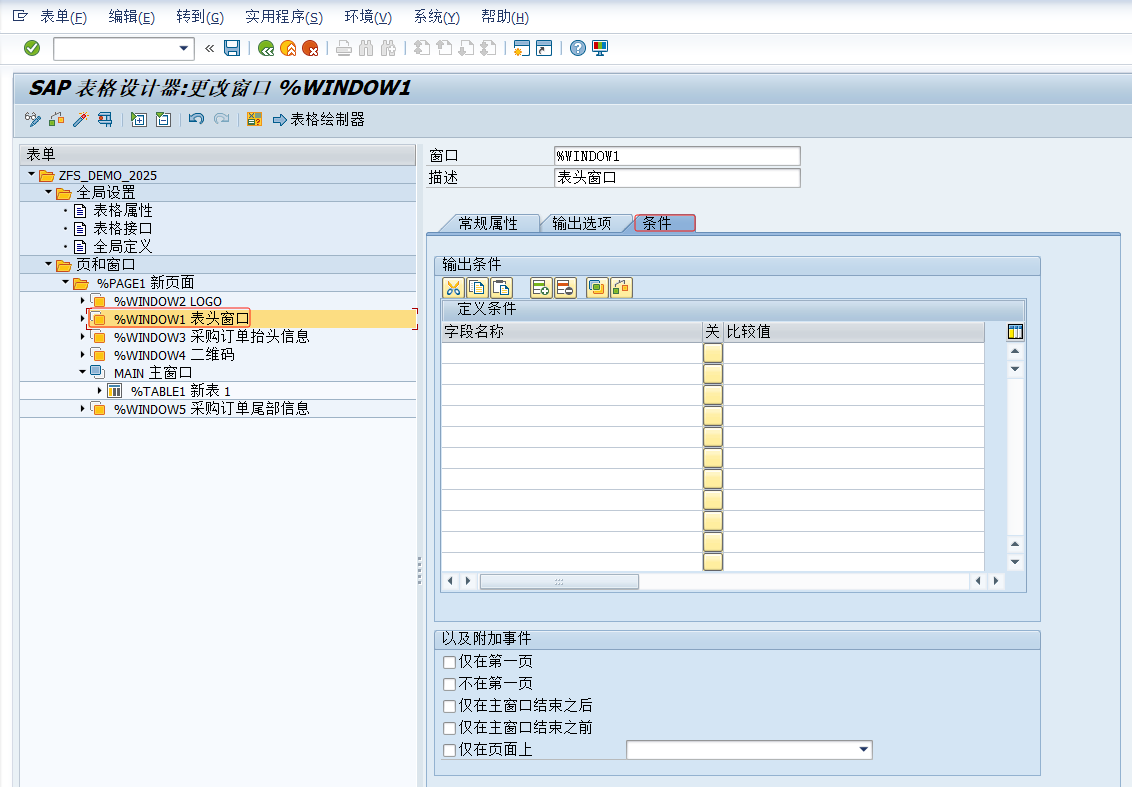Viewport: 1132px width, 787px height.
Task: Collapse the ZFS_DEMO_2025 root node
Action: tap(31, 174)
